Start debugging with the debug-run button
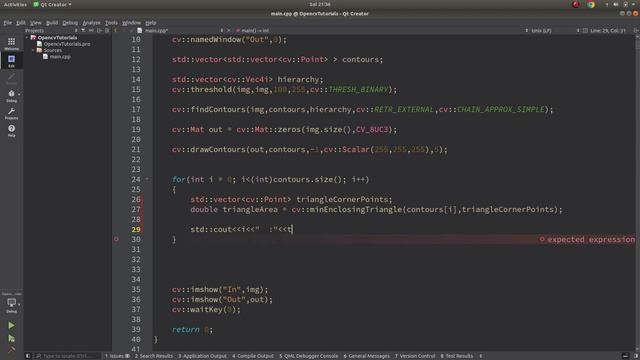Image resolution: width=640 pixels, height=360 pixels. pos(11,338)
